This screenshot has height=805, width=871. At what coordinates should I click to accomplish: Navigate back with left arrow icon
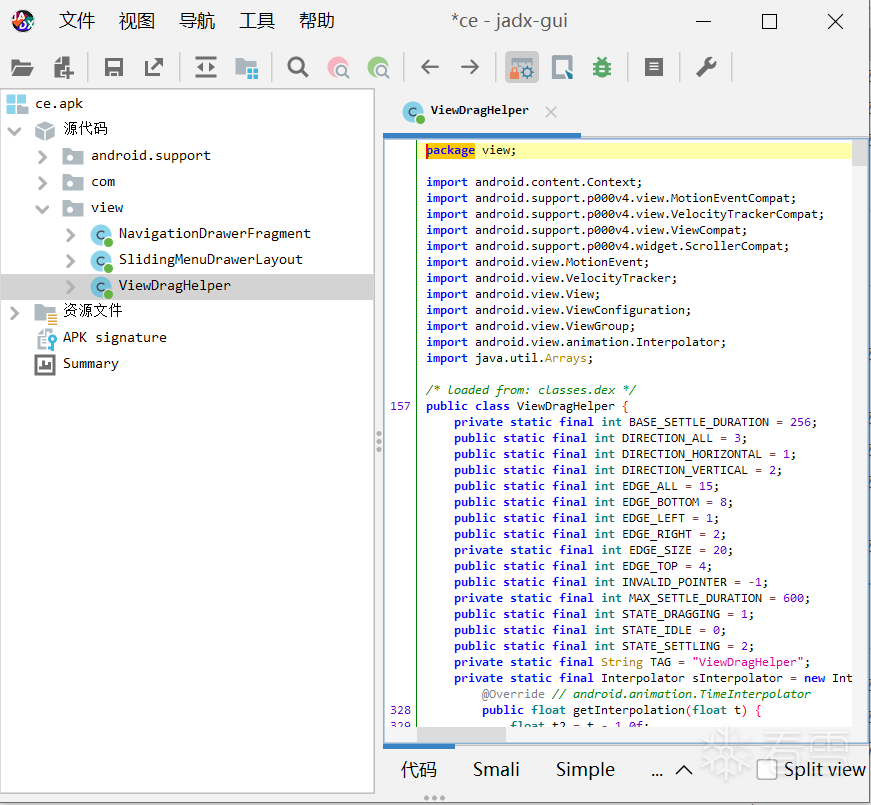pyautogui.click(x=430, y=68)
